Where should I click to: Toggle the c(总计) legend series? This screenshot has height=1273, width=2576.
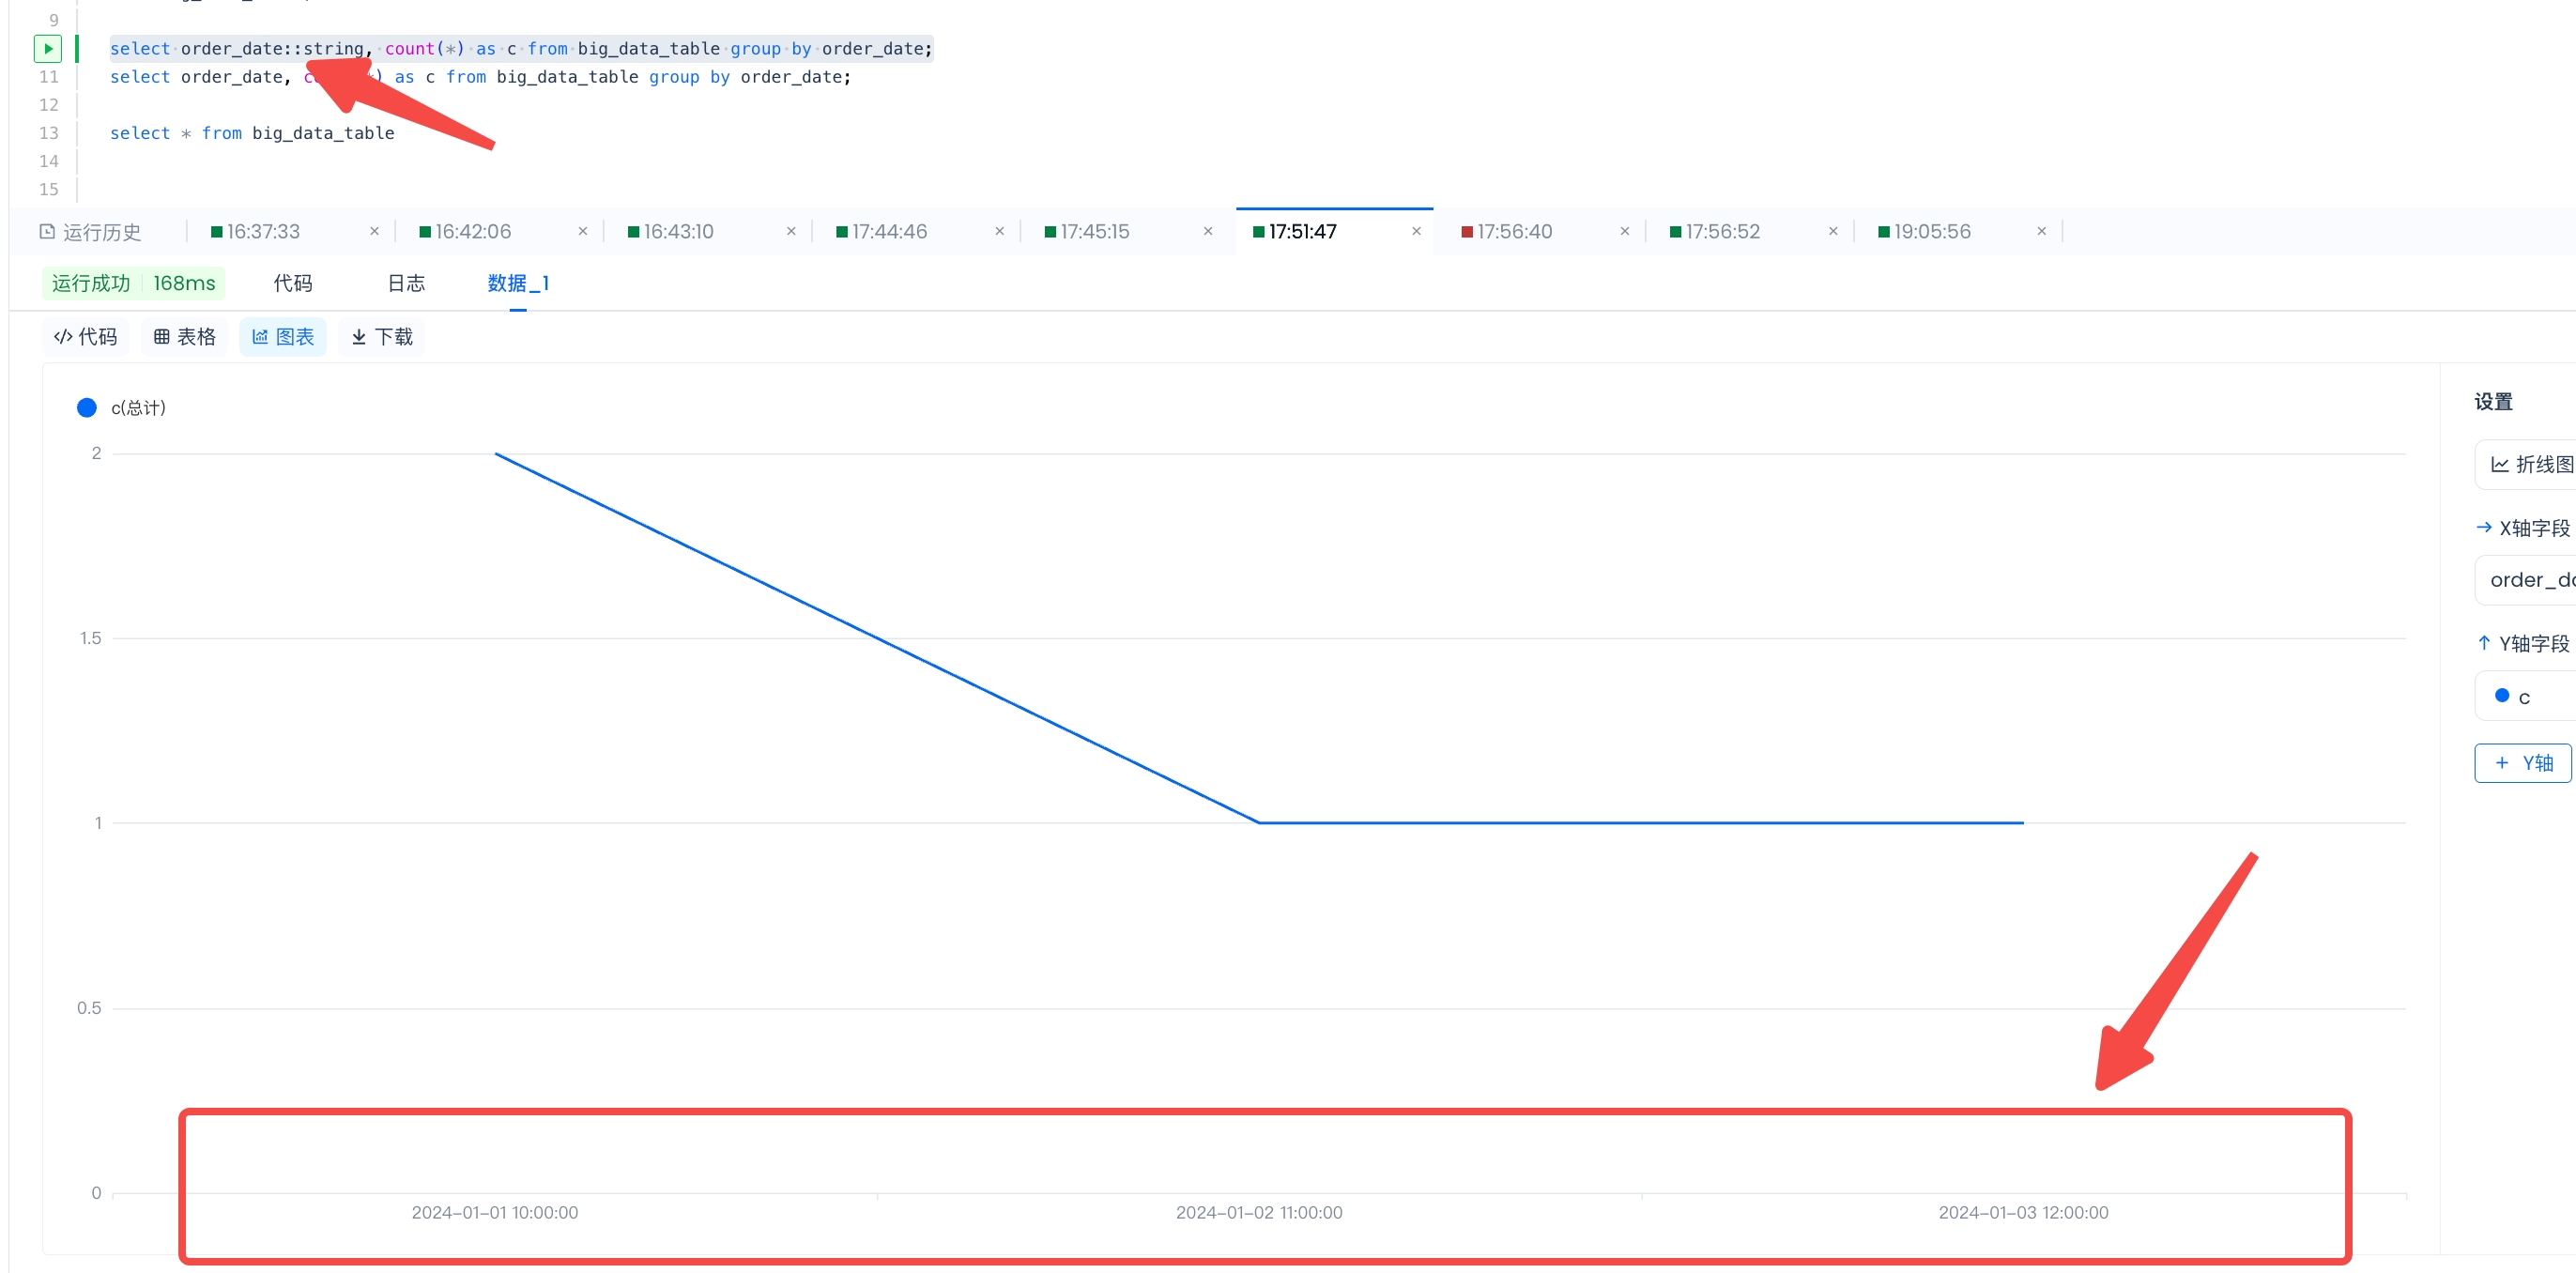(x=122, y=408)
